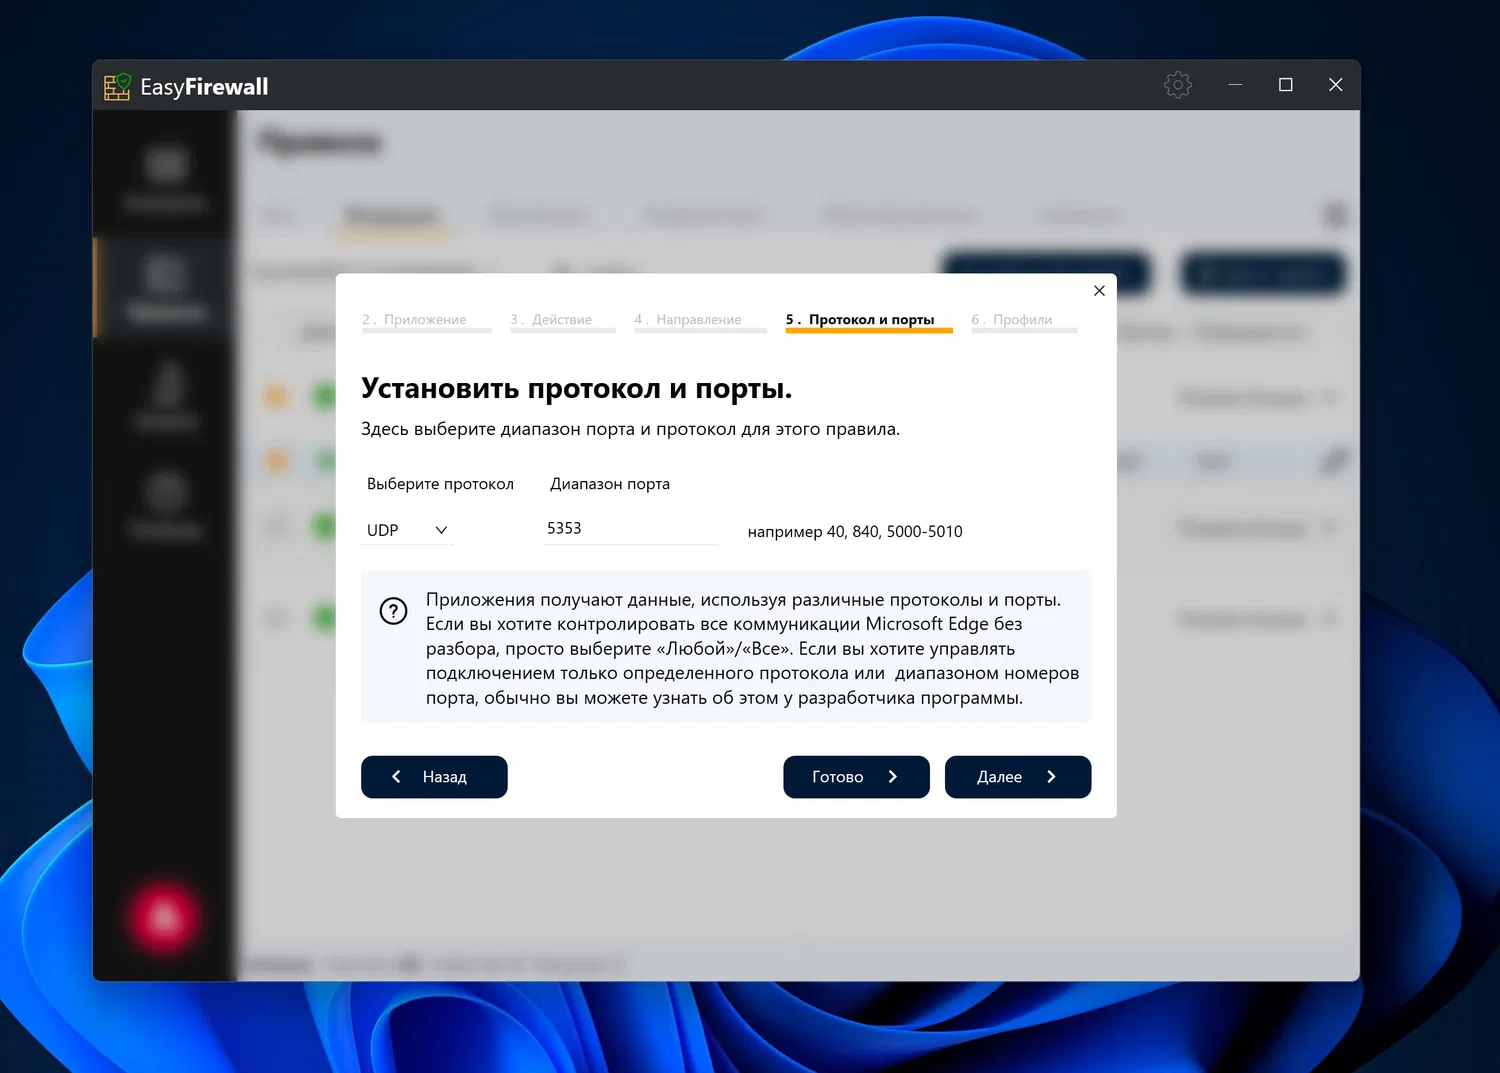Screen dimensions: 1500x1073
Task: Finish the rule with the Готово button
Action: click(x=856, y=777)
